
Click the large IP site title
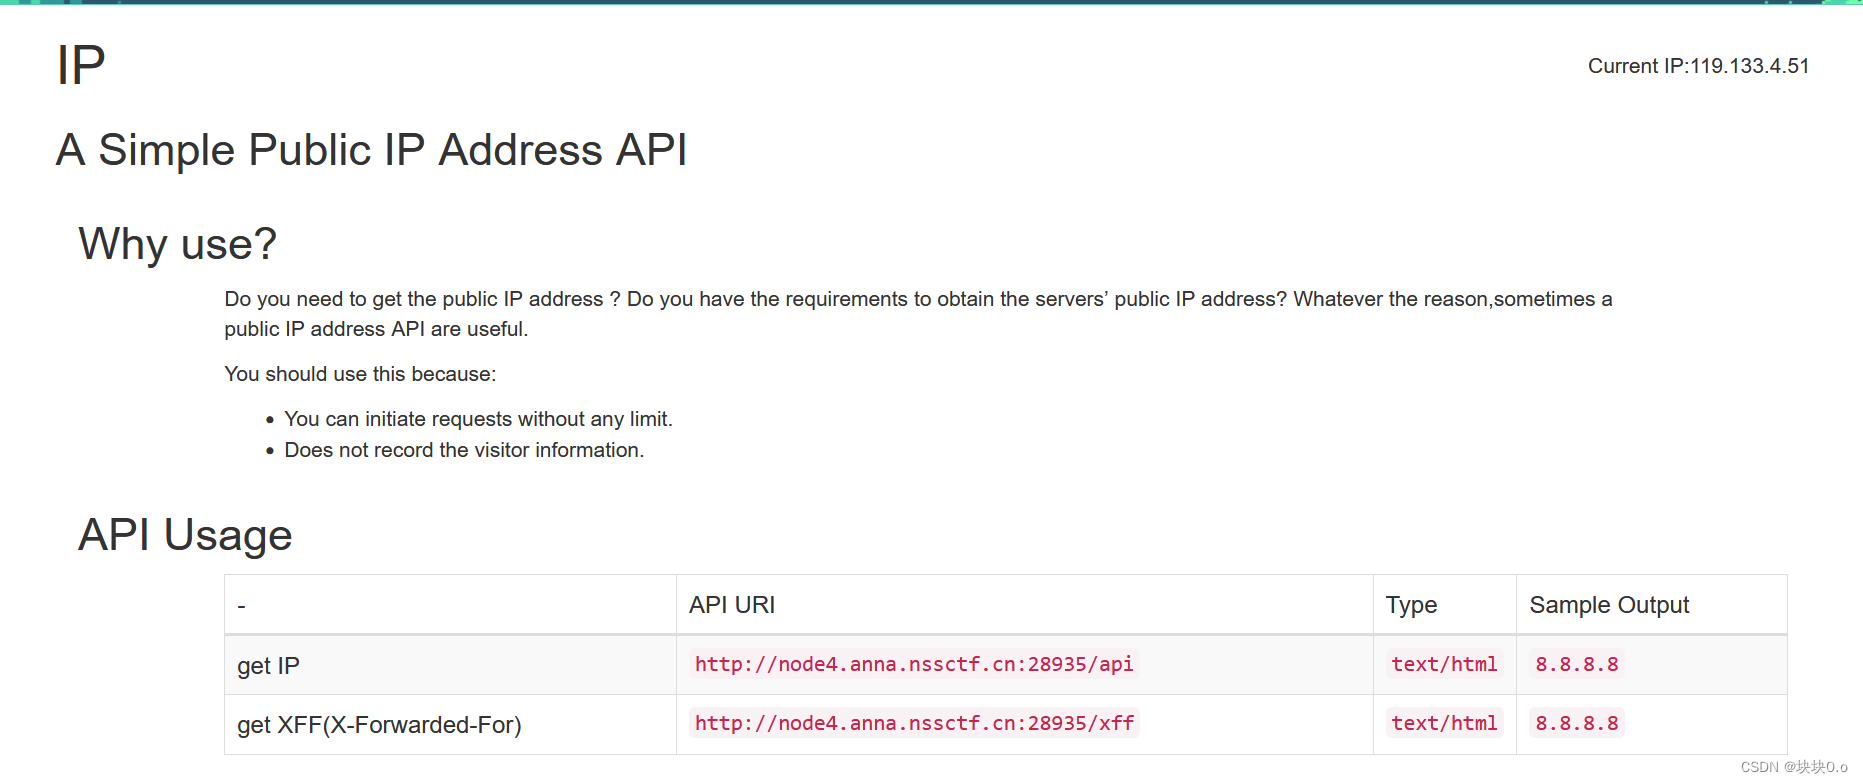point(81,66)
